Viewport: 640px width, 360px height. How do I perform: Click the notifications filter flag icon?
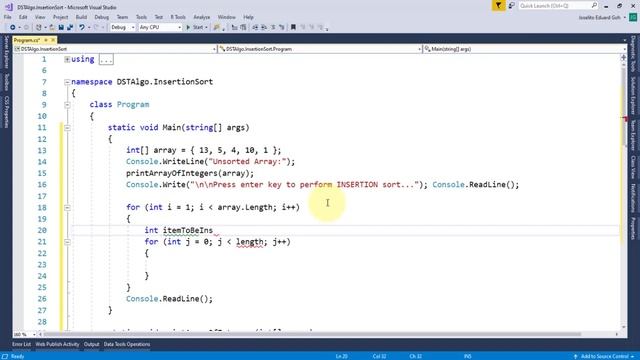click(498, 6)
